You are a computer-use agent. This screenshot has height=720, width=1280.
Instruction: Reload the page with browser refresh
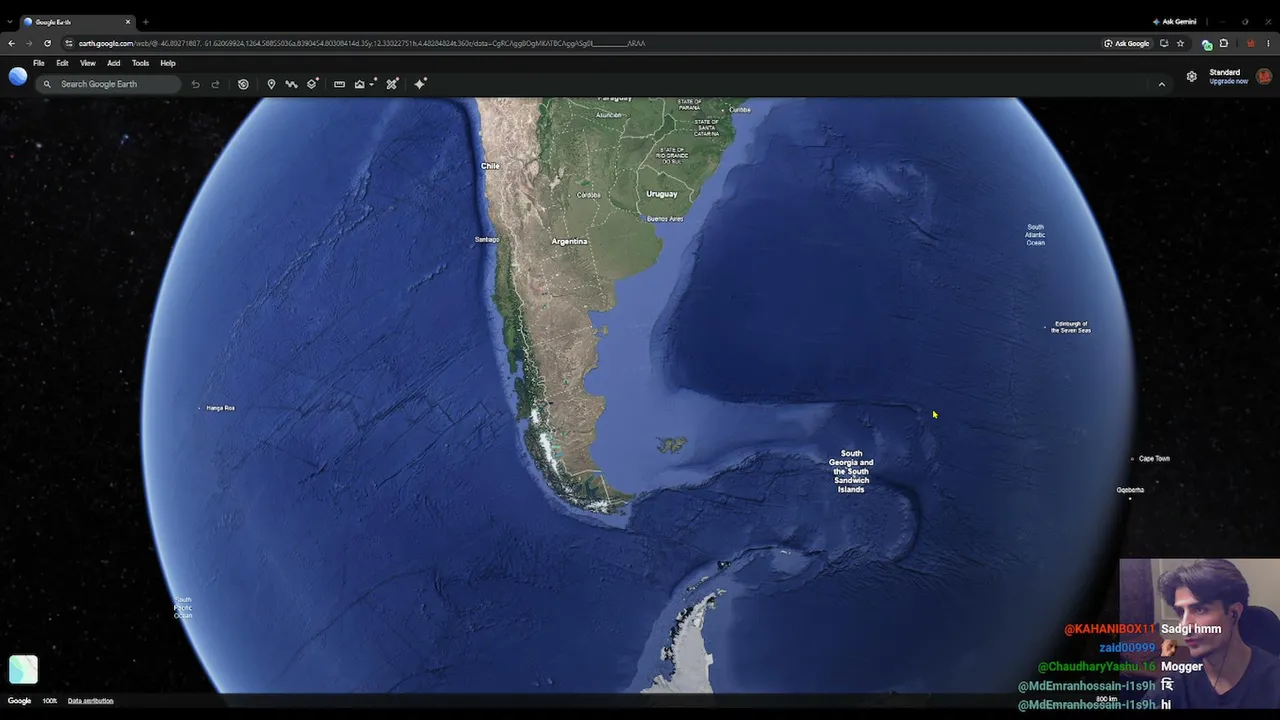coord(47,43)
